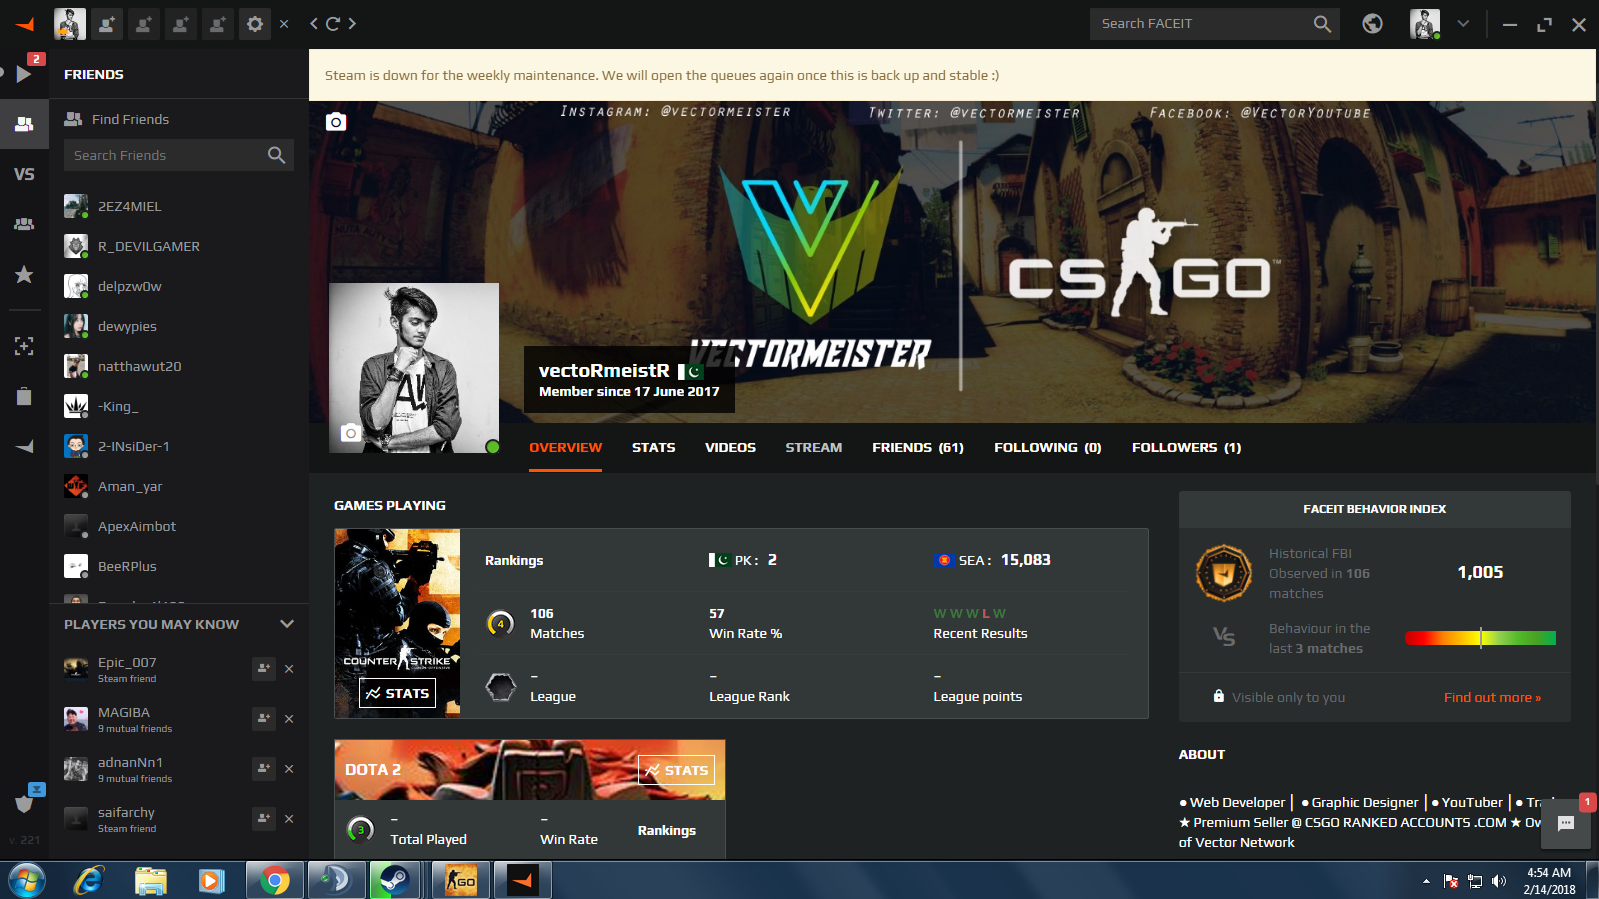Dismiss MAGIBA suggestion
This screenshot has width=1599, height=899.
pyautogui.click(x=289, y=719)
